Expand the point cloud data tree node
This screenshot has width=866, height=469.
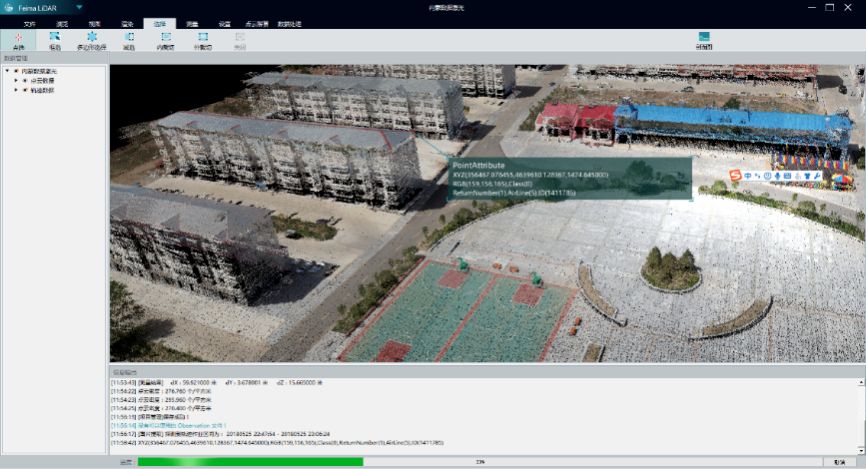click(15, 80)
